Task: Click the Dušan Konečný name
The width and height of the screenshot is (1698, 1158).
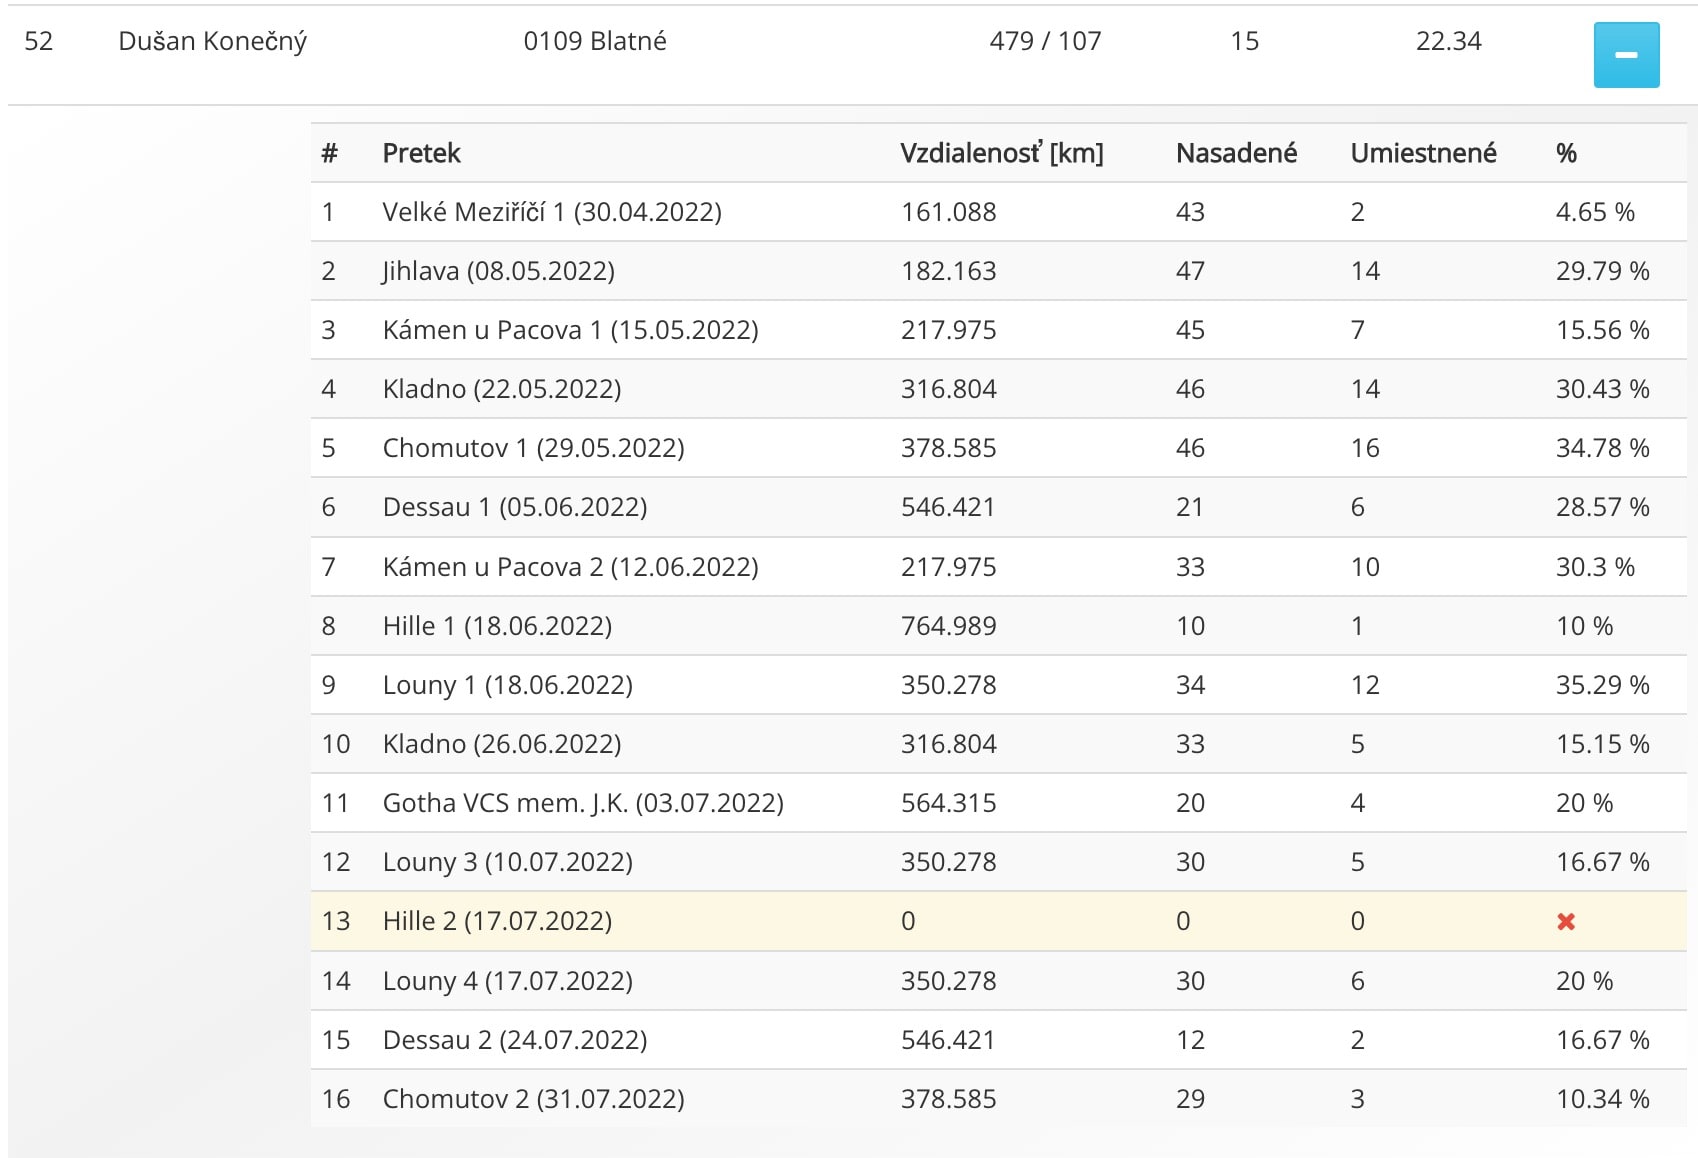Action: (212, 41)
